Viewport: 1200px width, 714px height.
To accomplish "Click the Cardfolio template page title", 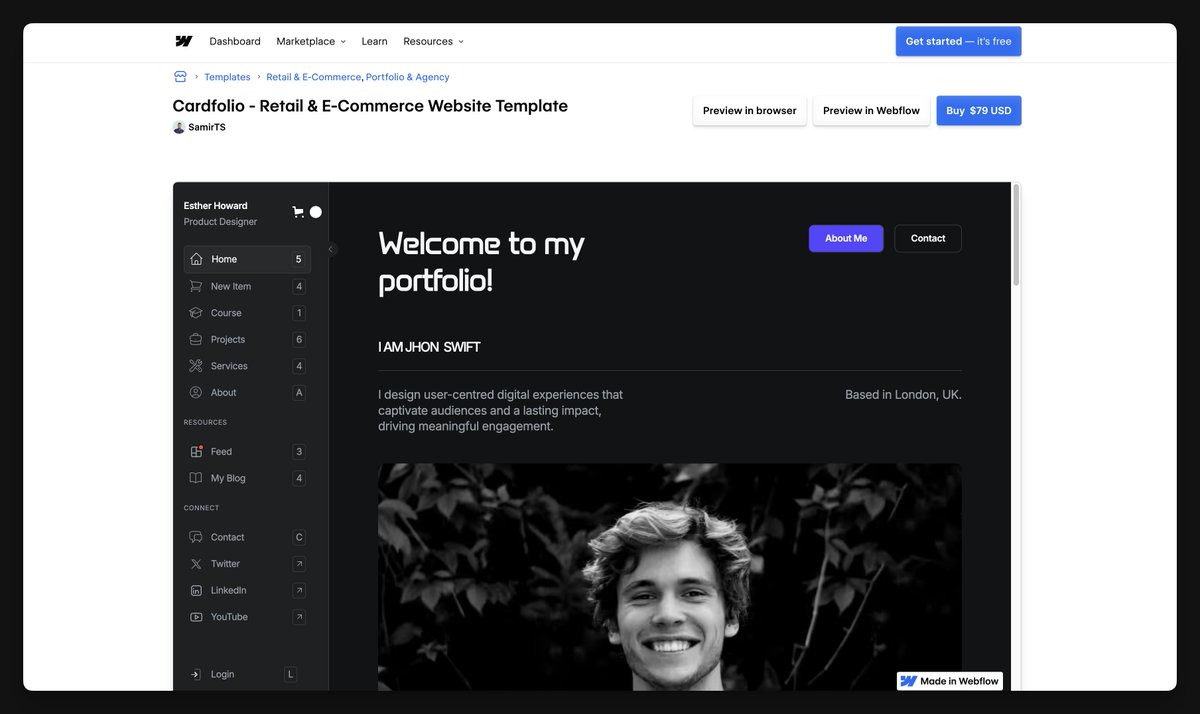I will click(370, 106).
